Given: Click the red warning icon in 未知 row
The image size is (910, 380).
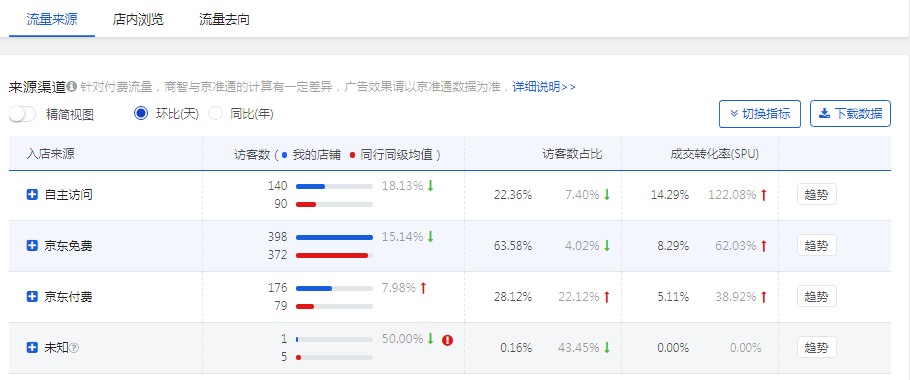Looking at the screenshot, I should [447, 340].
